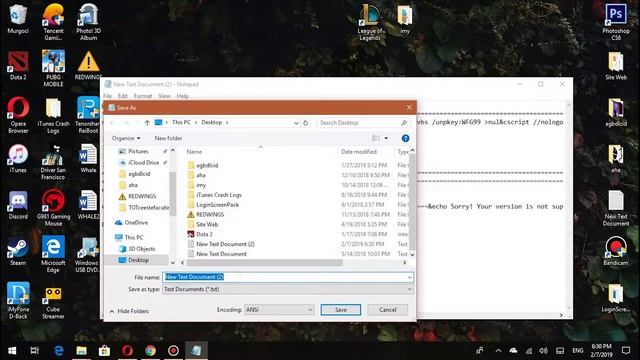Open the Bandicam desktop shortcut

[616, 251]
